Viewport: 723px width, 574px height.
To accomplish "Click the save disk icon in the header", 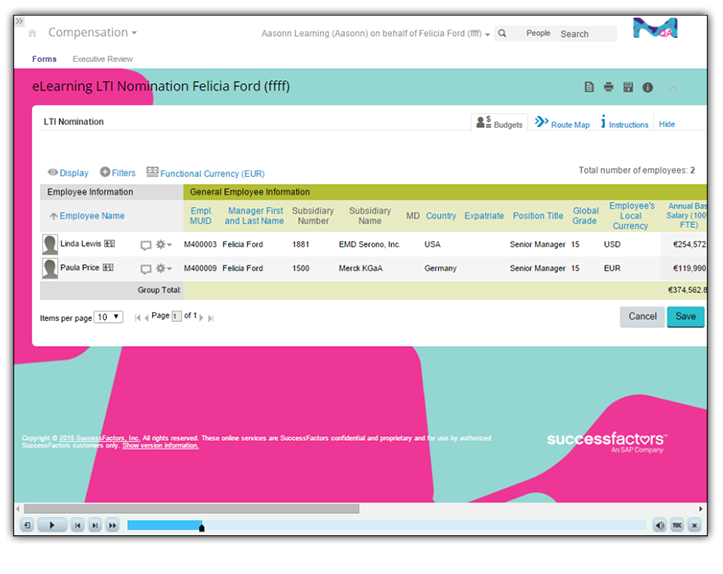I will click(x=628, y=88).
